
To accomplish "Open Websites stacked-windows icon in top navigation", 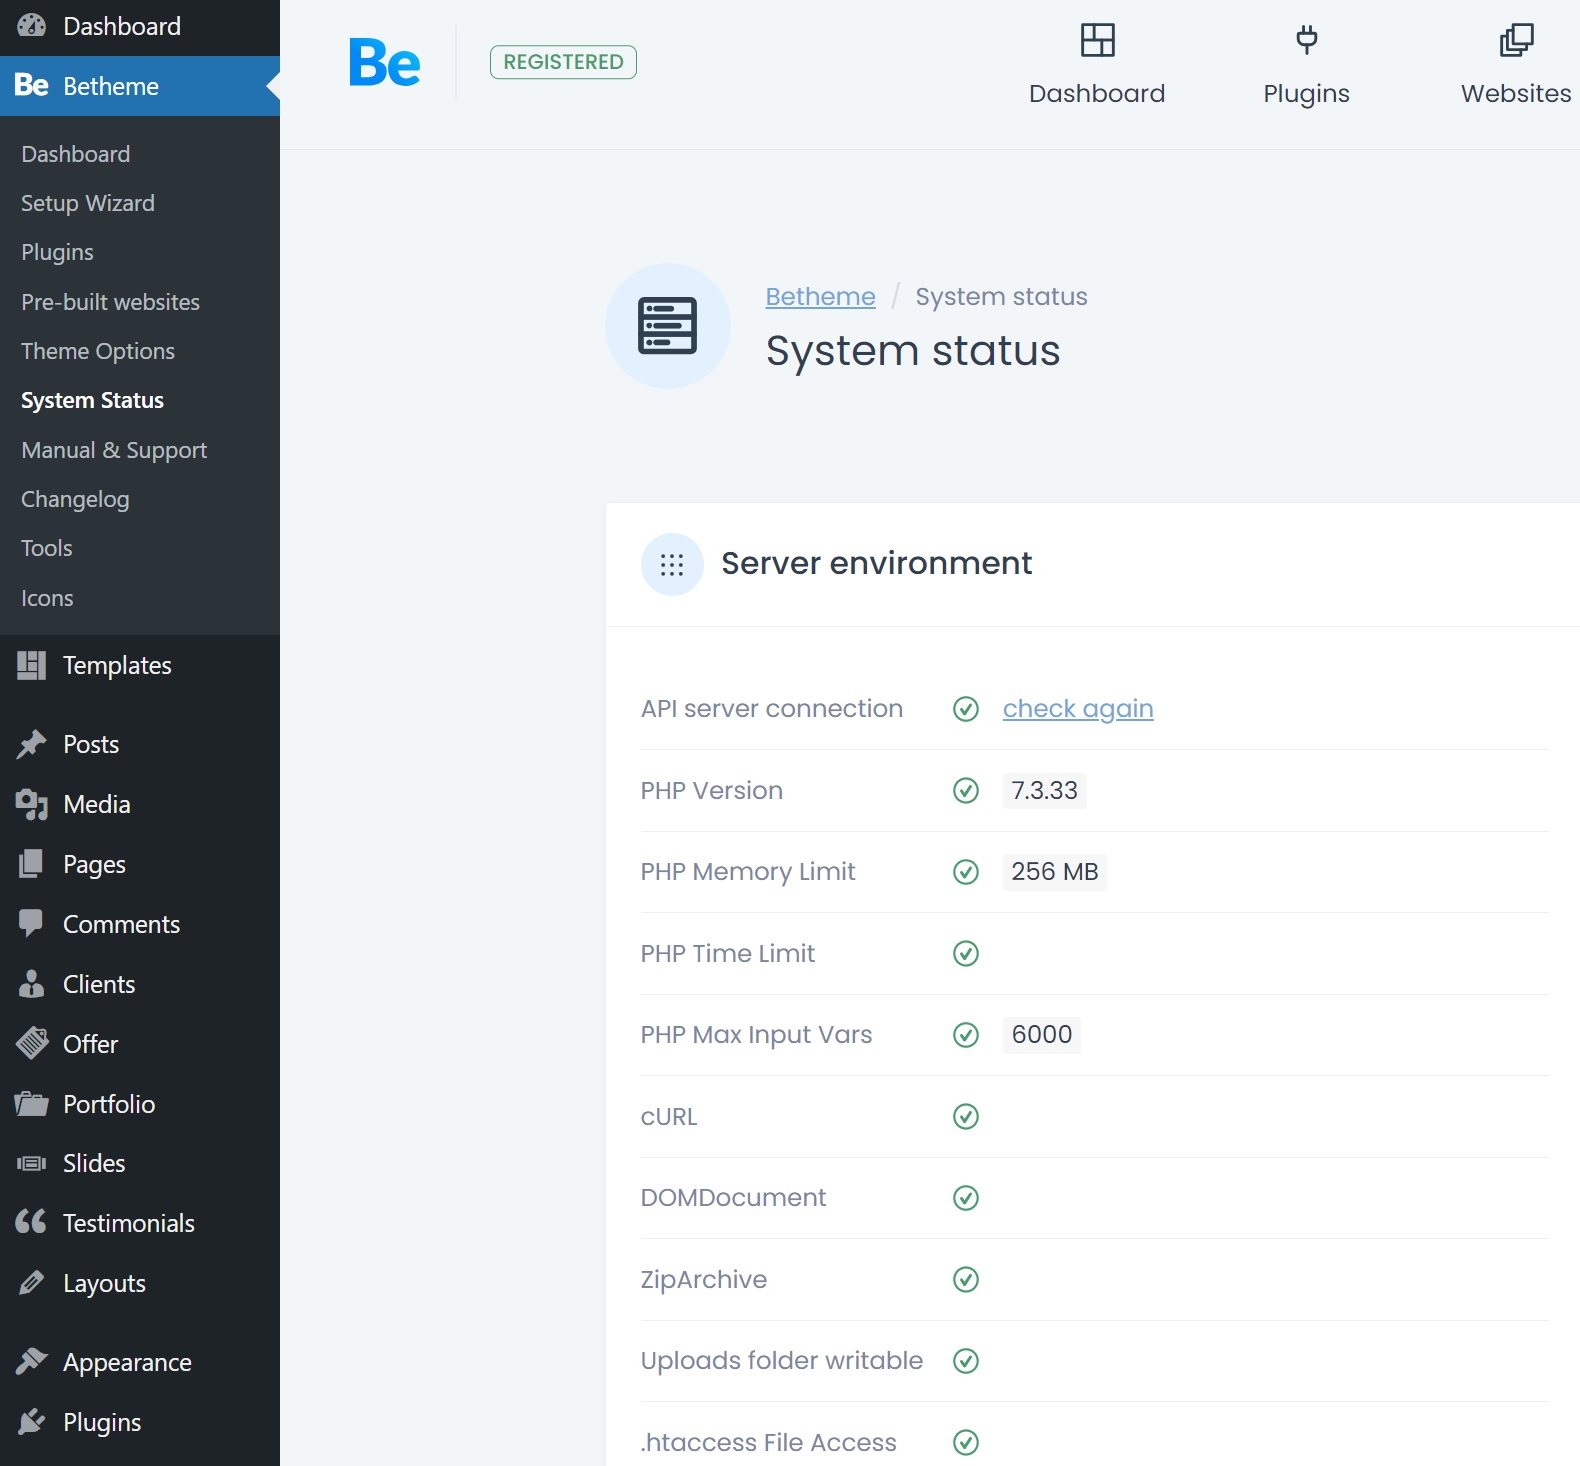I will [x=1516, y=40].
